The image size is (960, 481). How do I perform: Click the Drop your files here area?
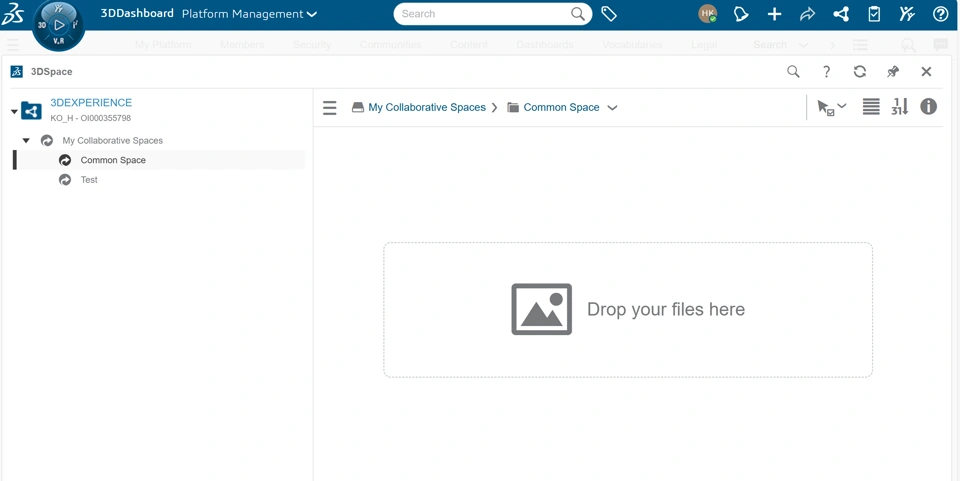coord(628,310)
